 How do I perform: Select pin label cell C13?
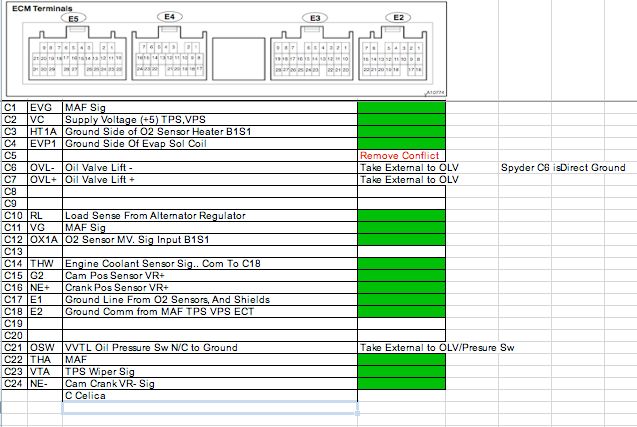click(15, 251)
